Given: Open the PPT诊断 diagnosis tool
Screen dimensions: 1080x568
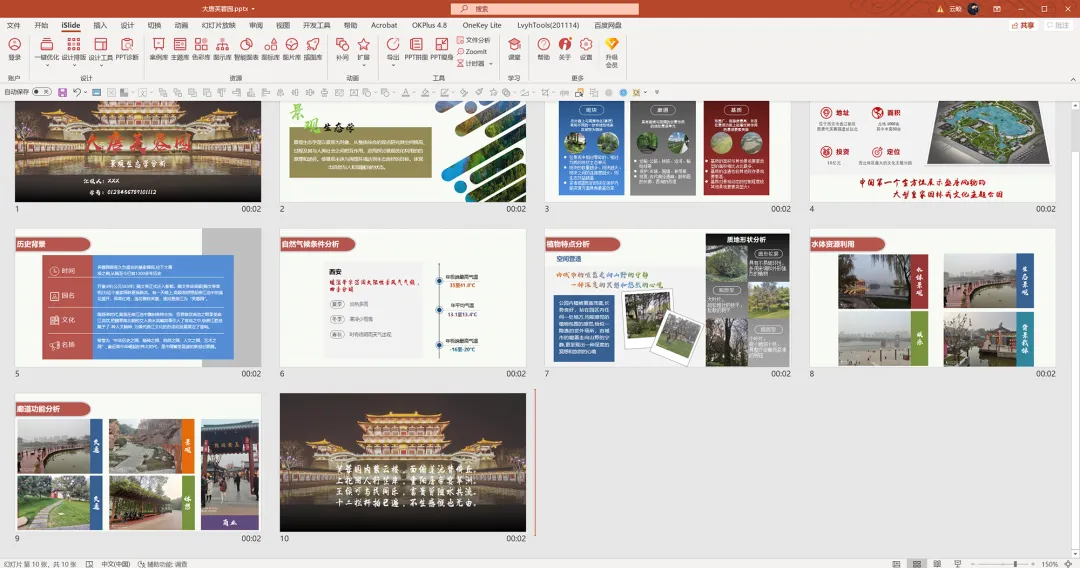Looking at the screenshot, I should click(x=127, y=49).
